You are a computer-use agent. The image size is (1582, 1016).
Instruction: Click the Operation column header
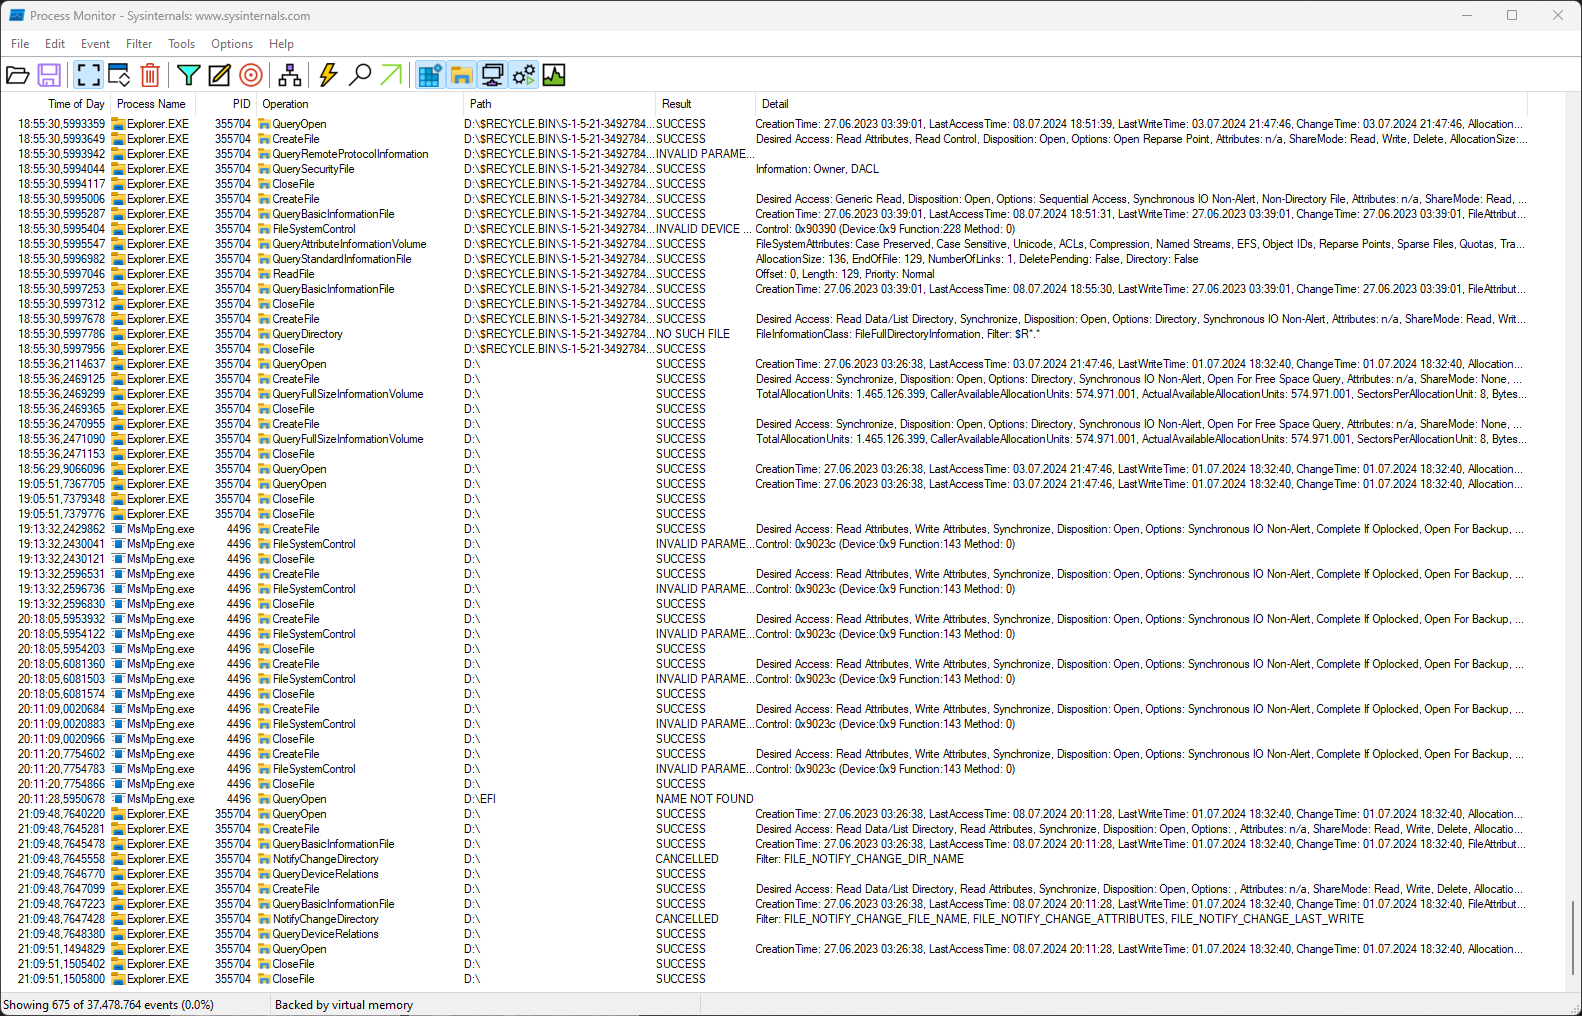(x=361, y=104)
